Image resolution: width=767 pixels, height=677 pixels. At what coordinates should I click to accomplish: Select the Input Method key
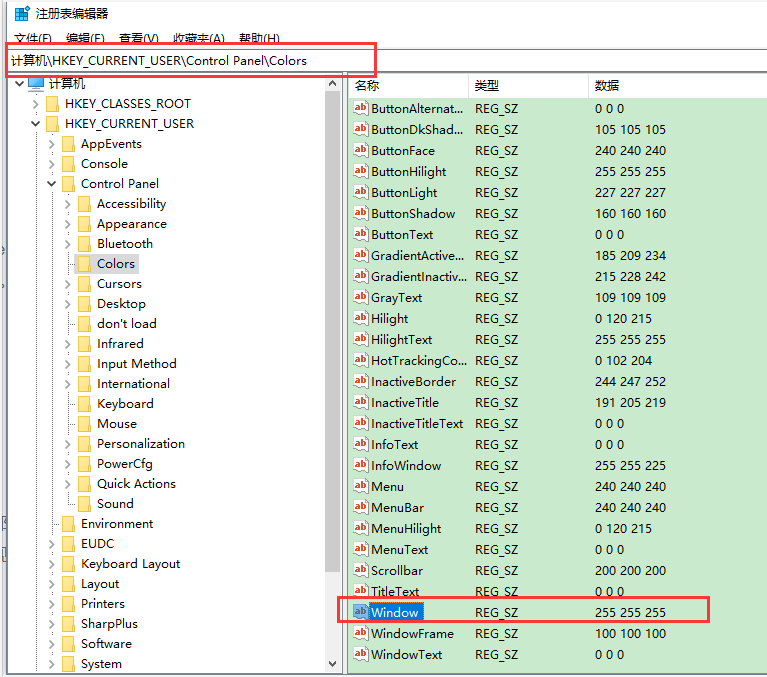click(136, 364)
